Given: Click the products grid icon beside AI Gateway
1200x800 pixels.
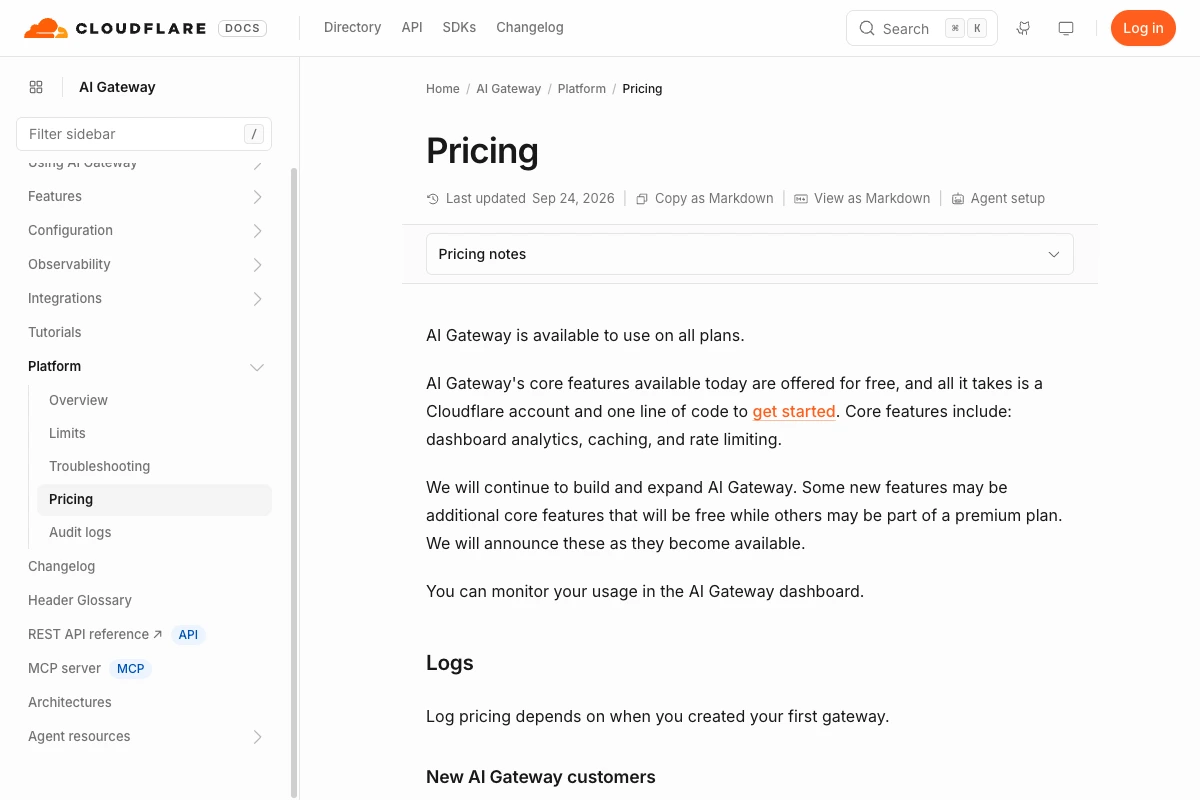Looking at the screenshot, I should (x=36, y=87).
